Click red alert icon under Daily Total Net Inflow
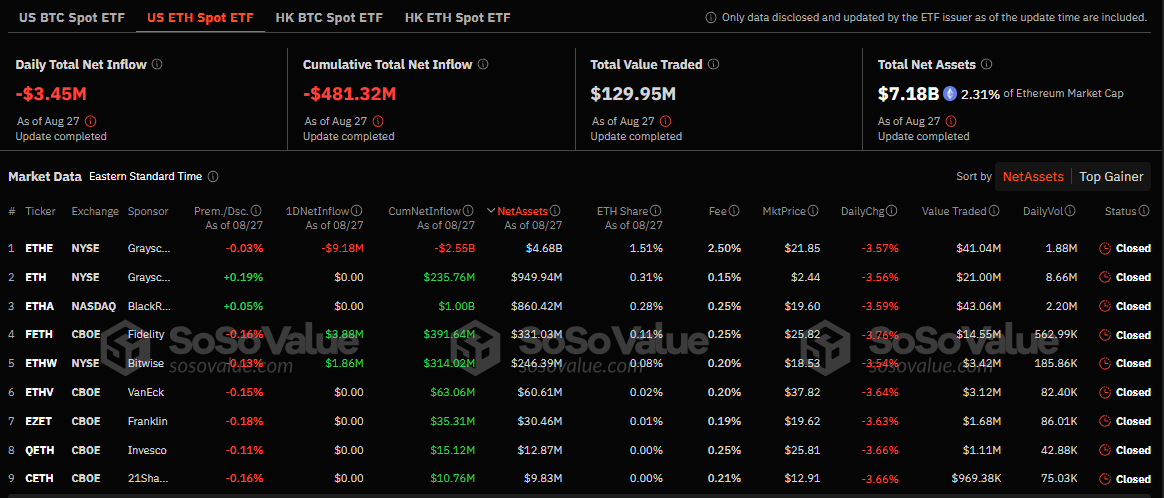 pyautogui.click(x=91, y=121)
